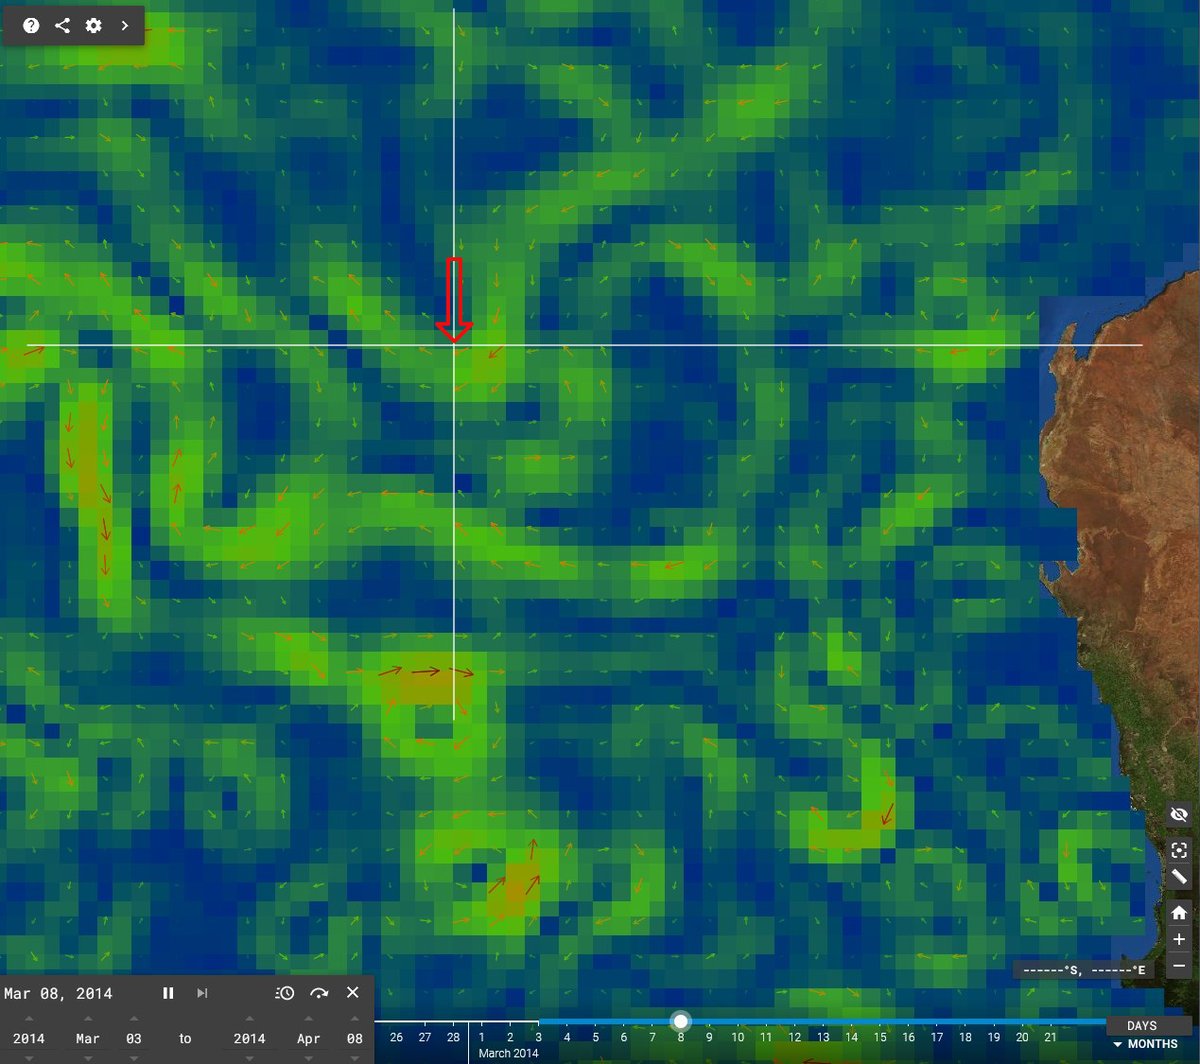Click day 3 on the timeline

tap(538, 1037)
